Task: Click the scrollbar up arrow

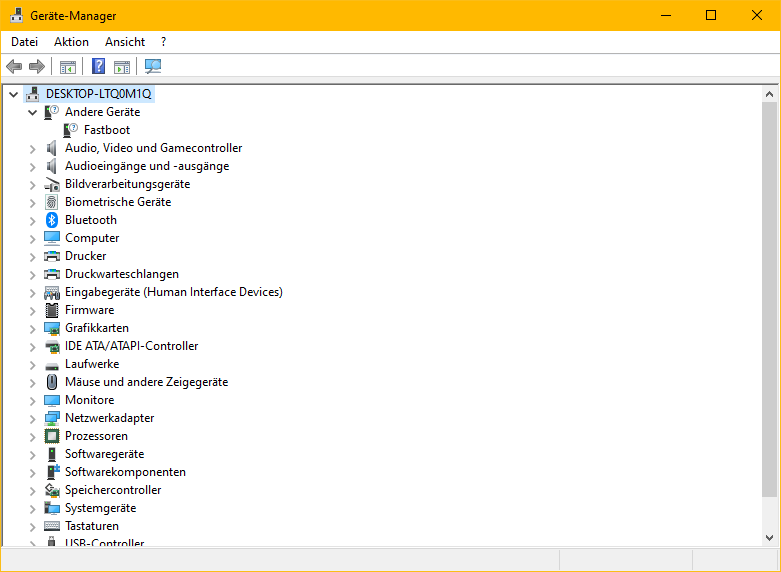Action: pos(770,94)
